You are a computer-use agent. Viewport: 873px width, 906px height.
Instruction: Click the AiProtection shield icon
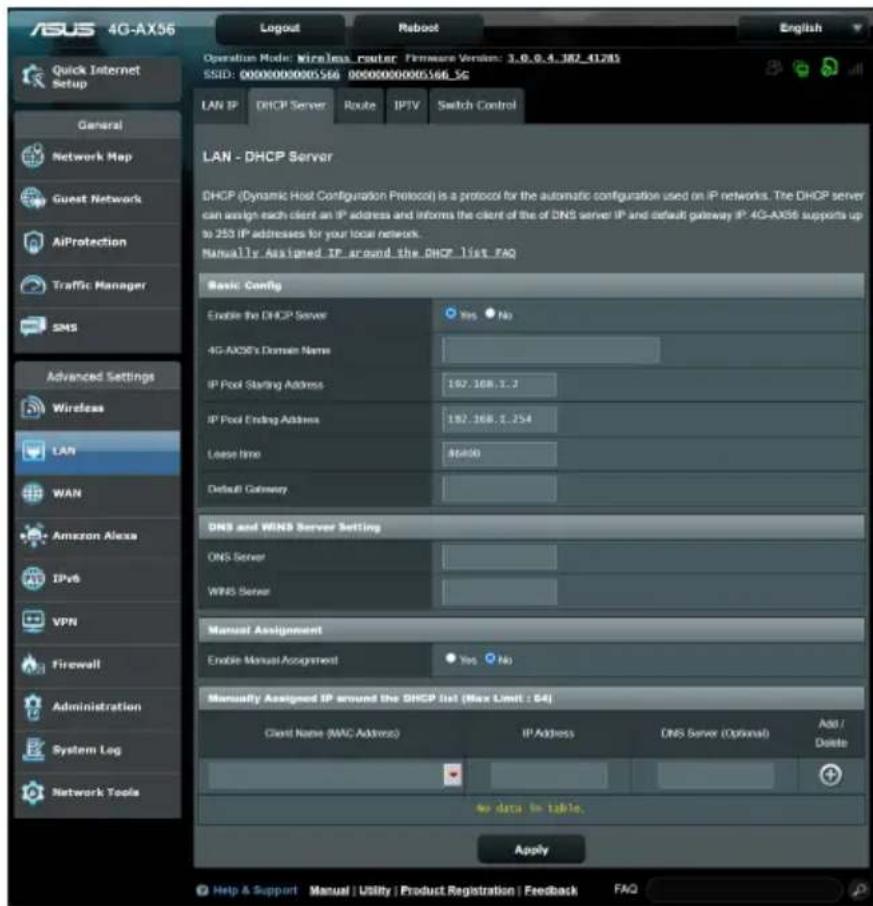33,242
